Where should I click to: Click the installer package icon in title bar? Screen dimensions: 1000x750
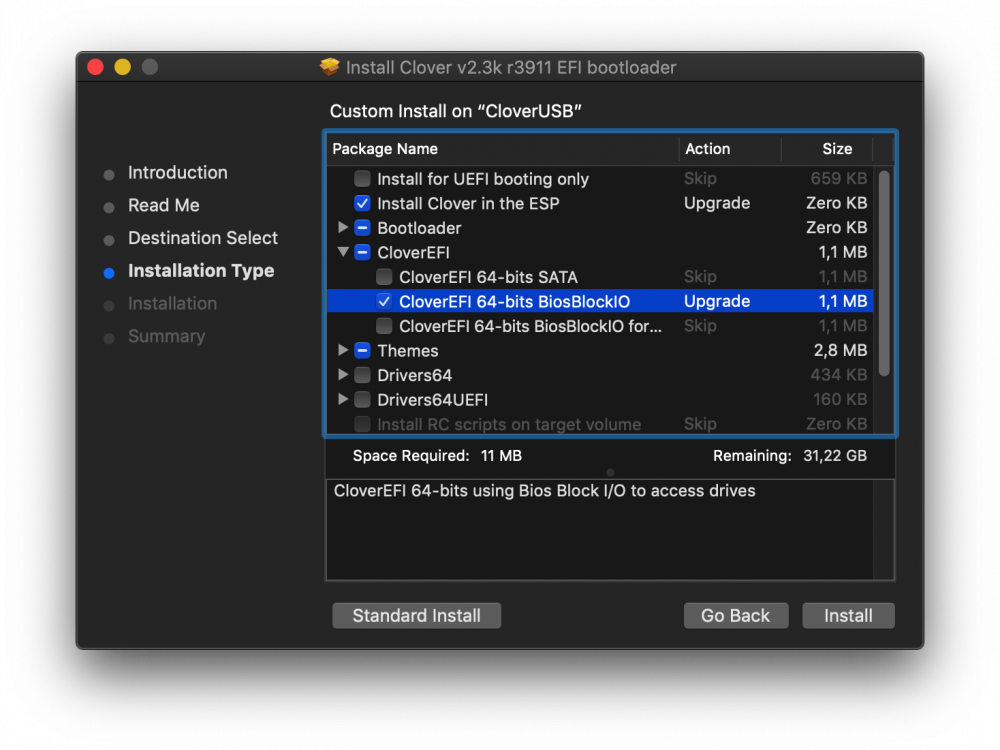(x=330, y=67)
